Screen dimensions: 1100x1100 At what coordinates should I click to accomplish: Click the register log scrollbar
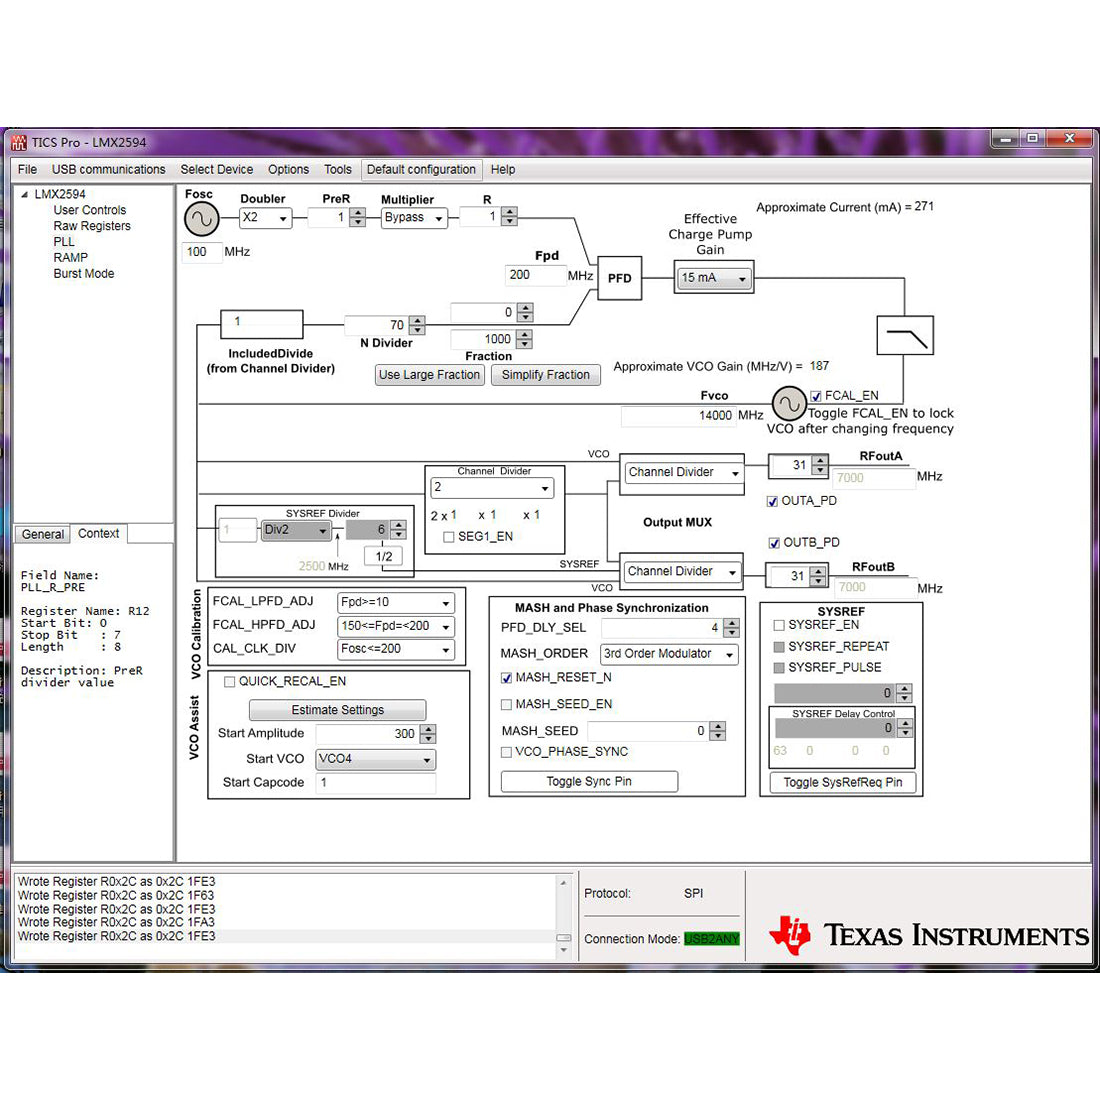(563, 912)
